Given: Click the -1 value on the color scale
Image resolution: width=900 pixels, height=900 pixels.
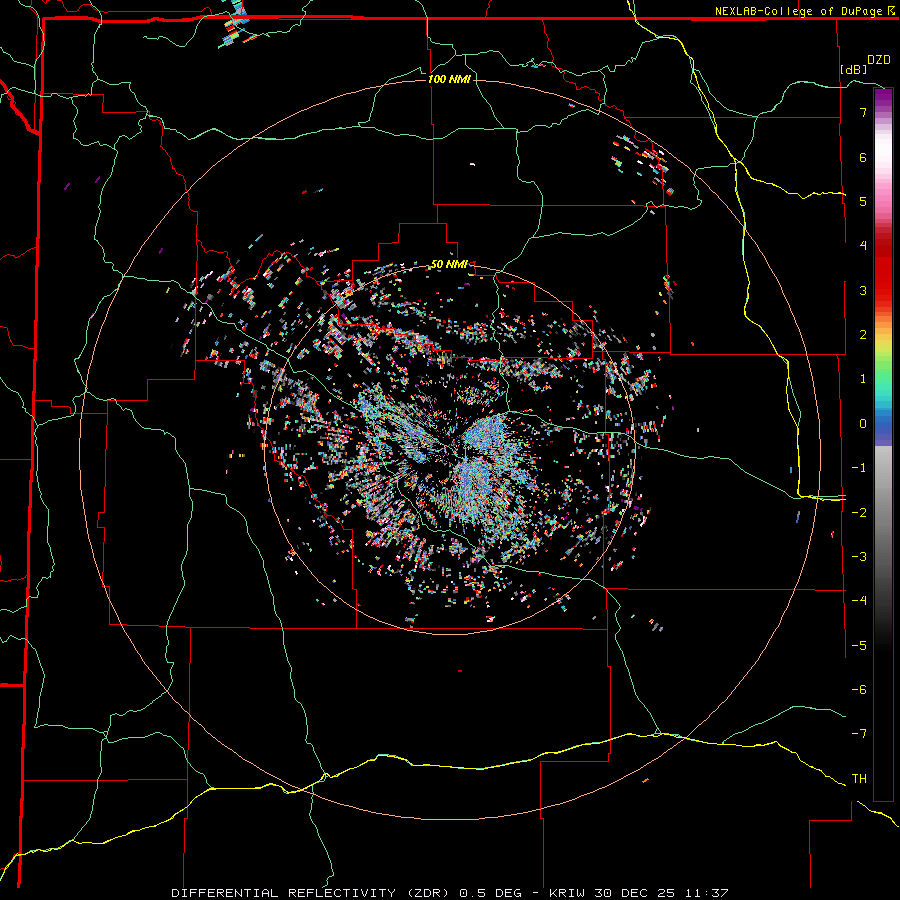Looking at the screenshot, I should (x=859, y=468).
